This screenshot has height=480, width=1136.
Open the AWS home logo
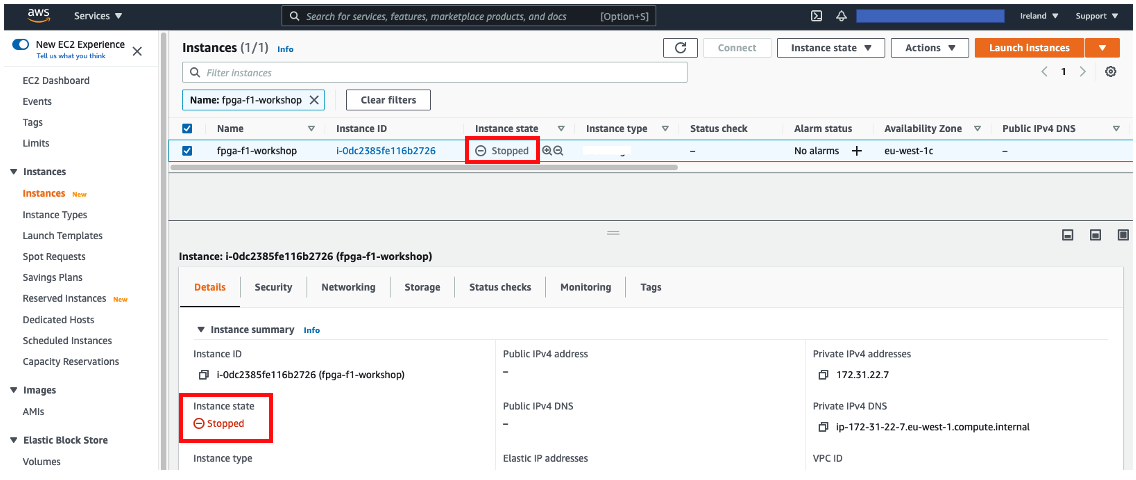[36, 14]
